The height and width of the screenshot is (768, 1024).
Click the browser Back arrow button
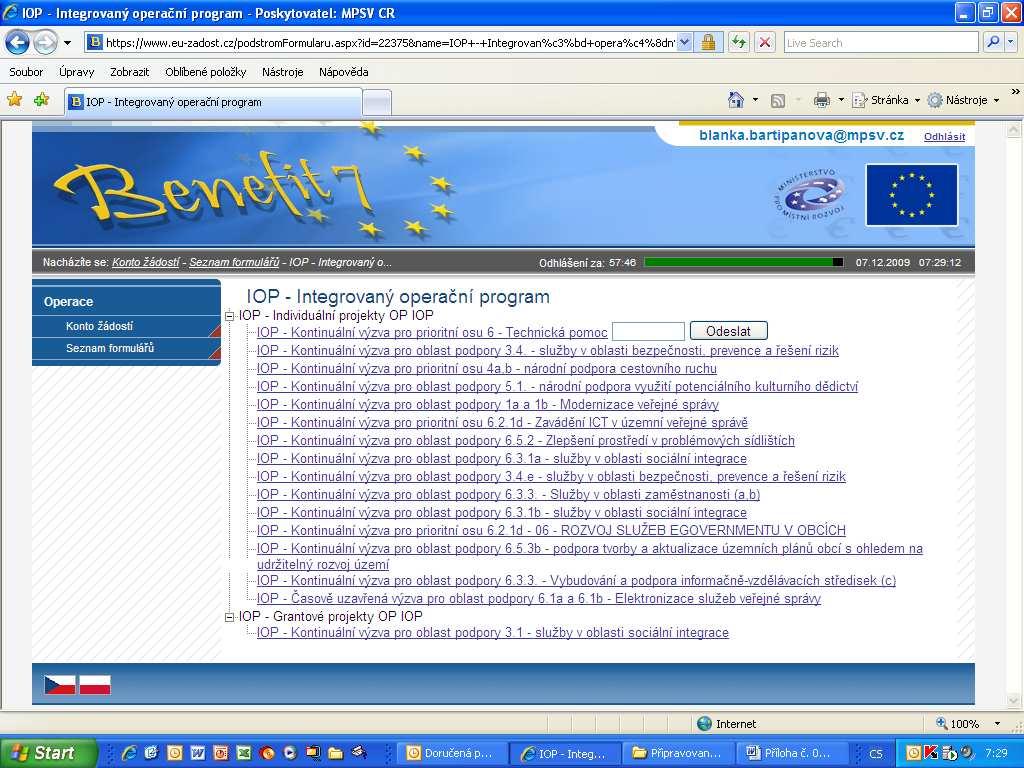pyautogui.click(x=17, y=43)
